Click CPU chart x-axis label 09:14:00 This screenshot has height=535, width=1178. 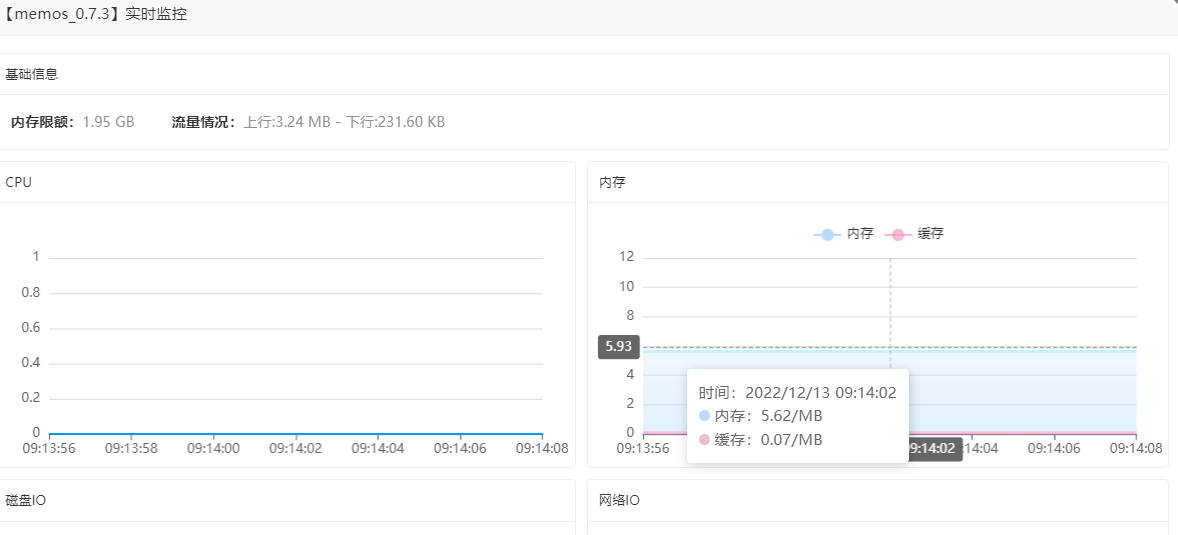(x=213, y=449)
